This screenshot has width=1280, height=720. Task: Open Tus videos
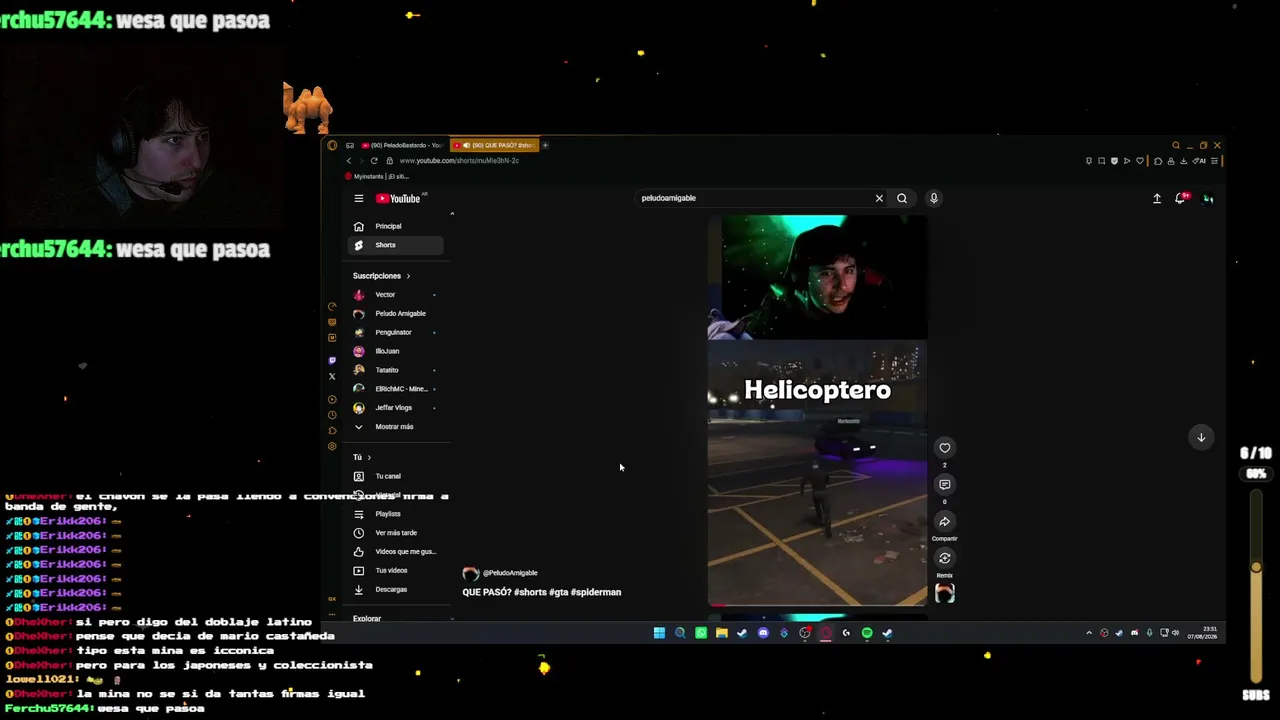coord(395,571)
